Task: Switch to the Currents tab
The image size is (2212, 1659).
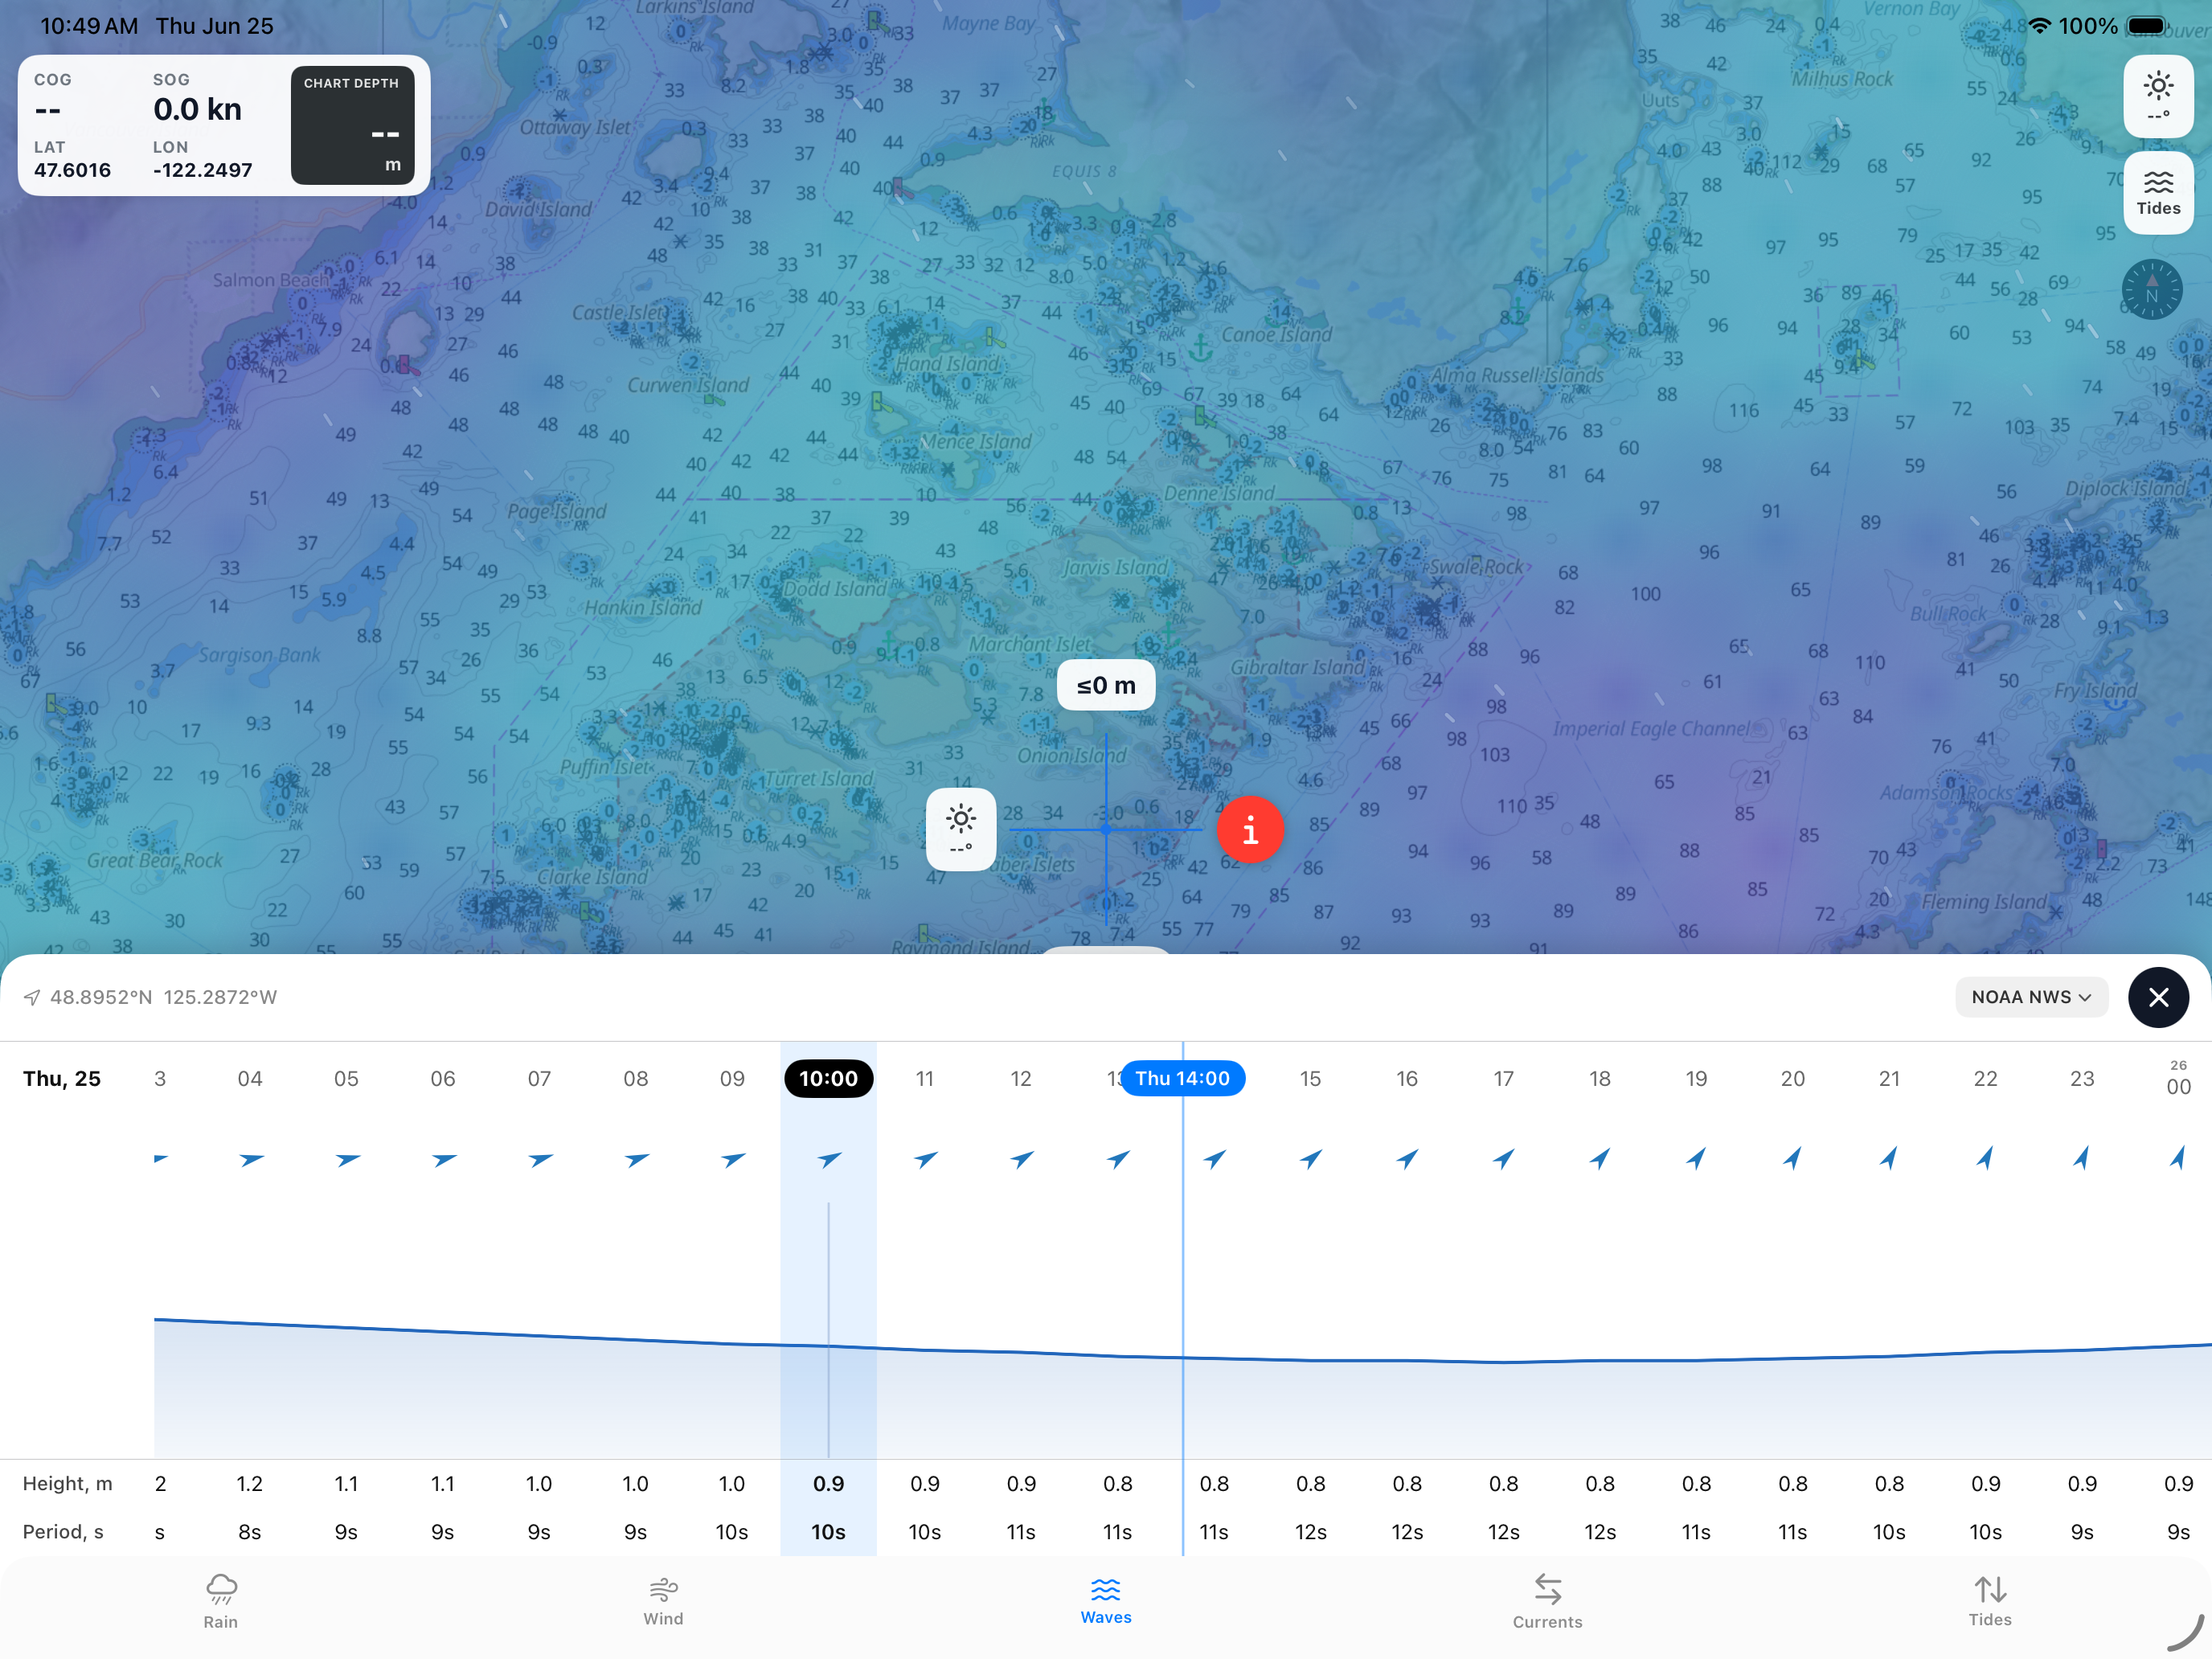Action: [1547, 1601]
